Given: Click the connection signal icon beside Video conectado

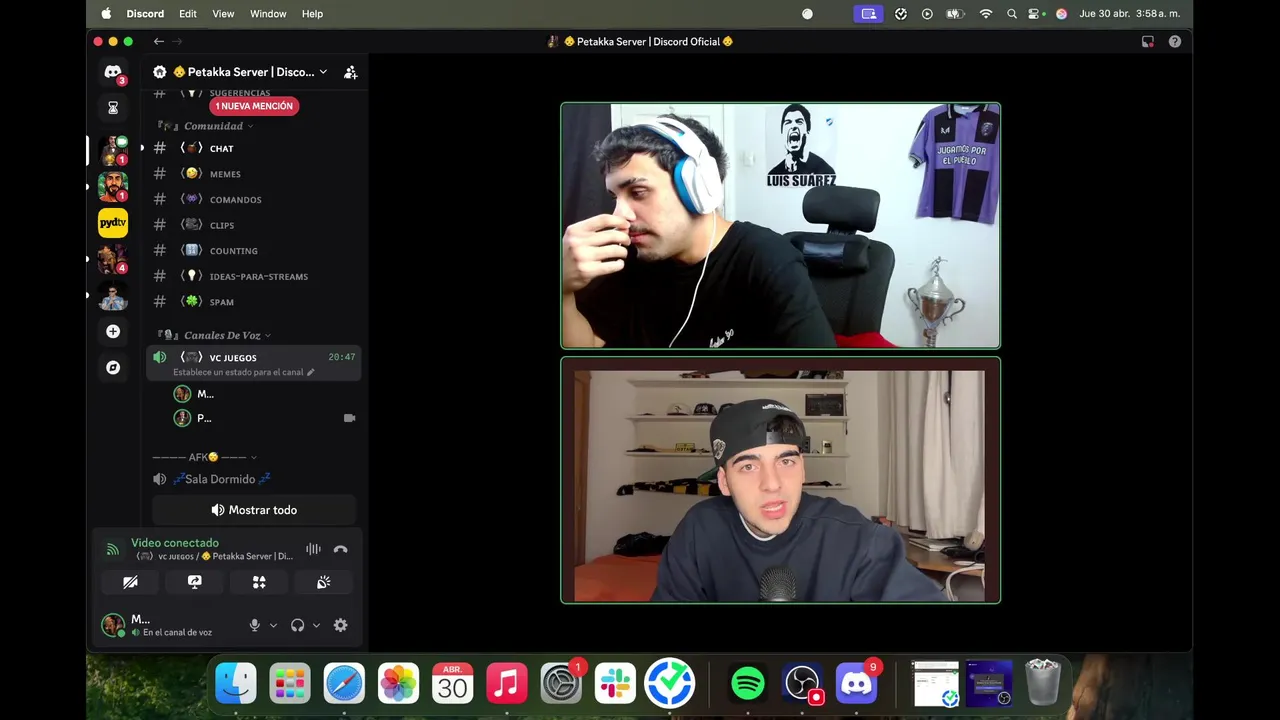Looking at the screenshot, I should [113, 549].
